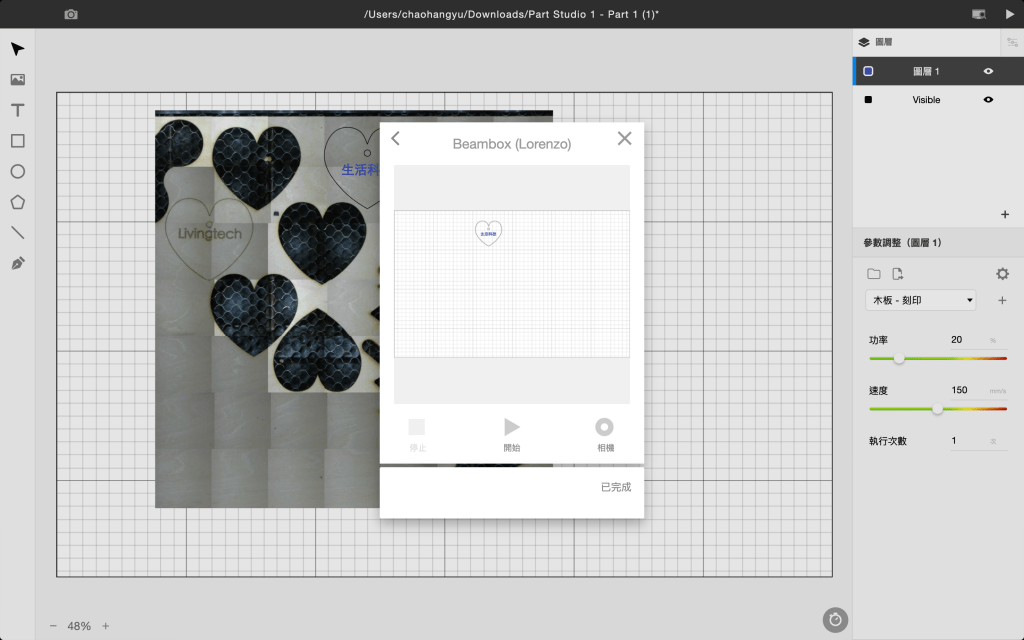Adjust the 功率 power slider
1024x640 pixels.
coord(899,358)
